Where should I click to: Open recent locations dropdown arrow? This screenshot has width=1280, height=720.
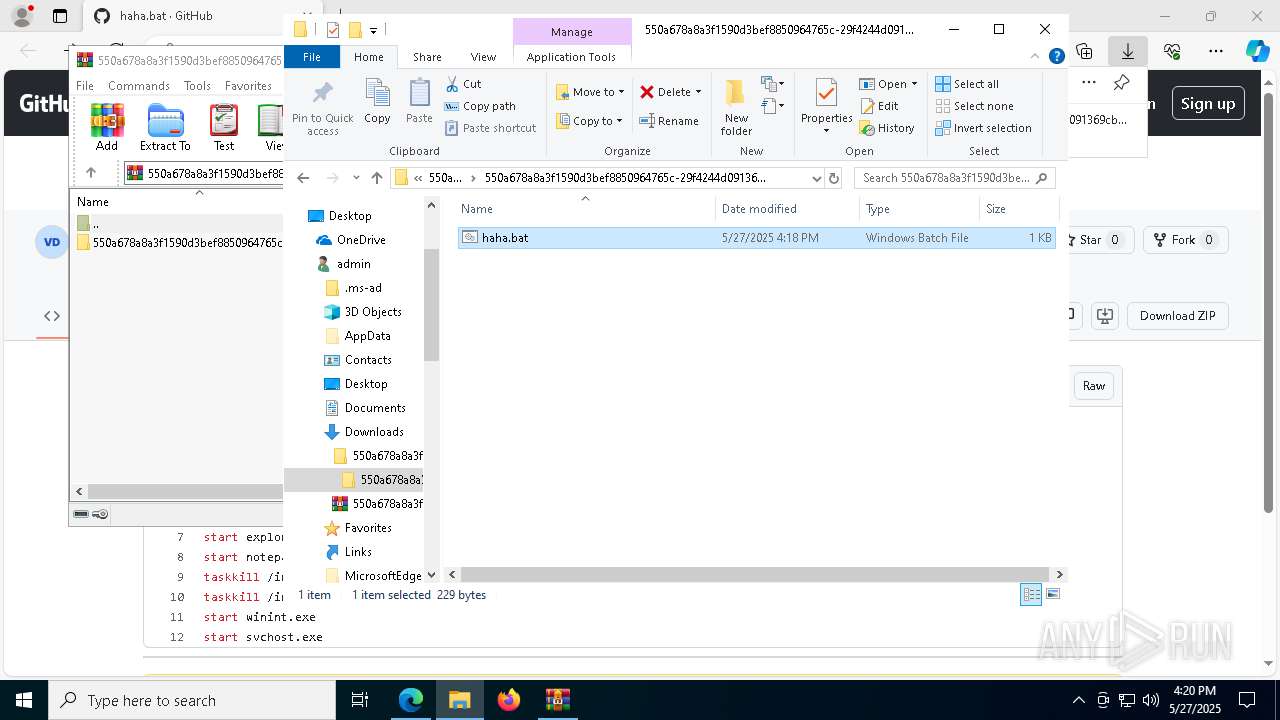pos(356,178)
